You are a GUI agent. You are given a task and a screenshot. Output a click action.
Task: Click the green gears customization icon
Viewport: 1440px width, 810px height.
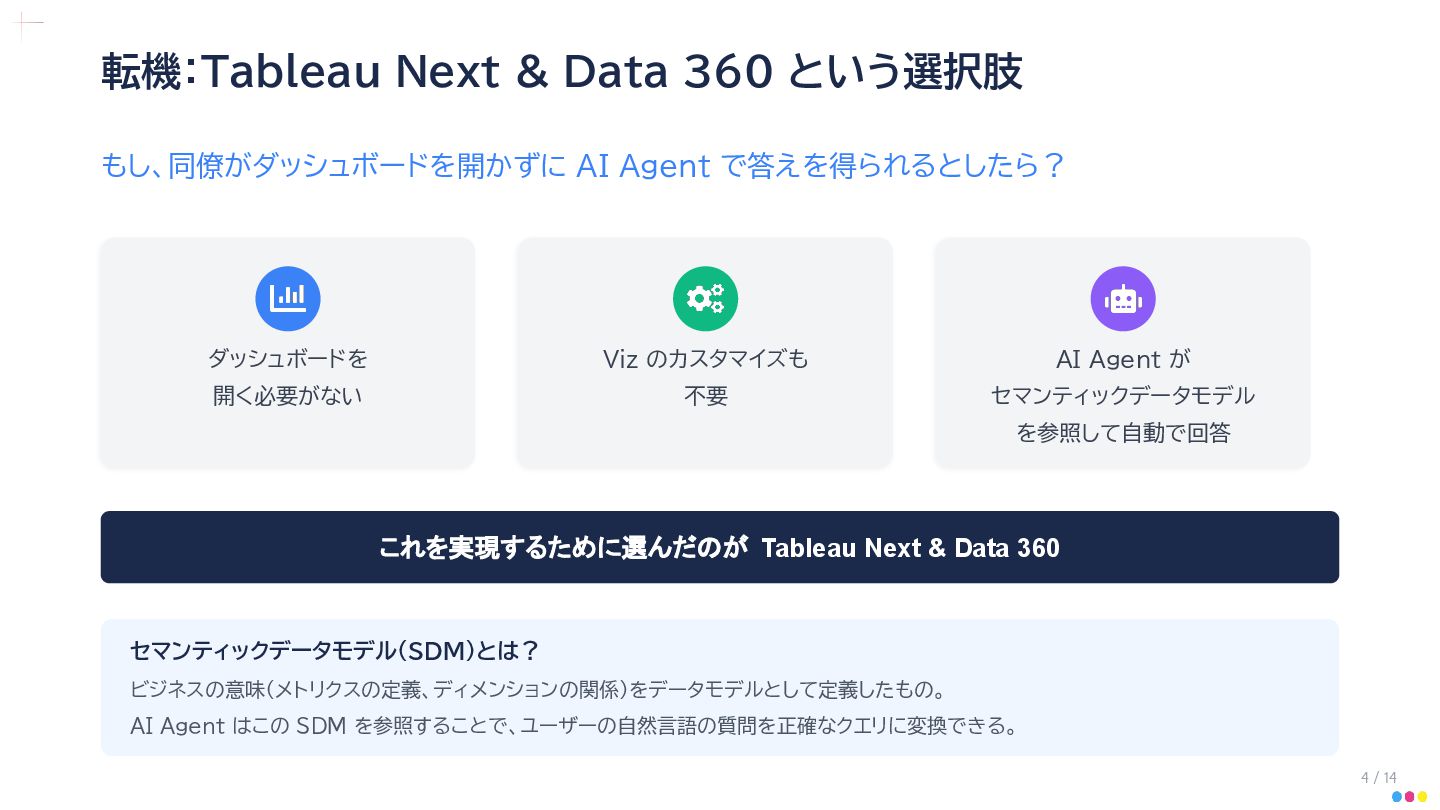[705, 298]
